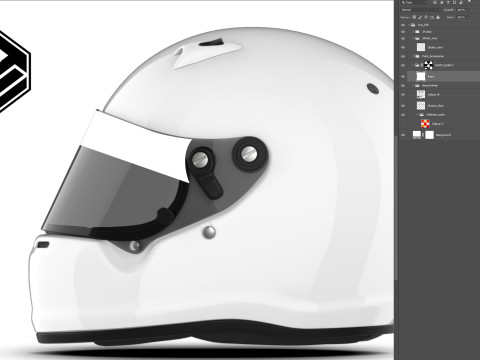Click the Selection_parts group folder icon

click(x=422, y=115)
